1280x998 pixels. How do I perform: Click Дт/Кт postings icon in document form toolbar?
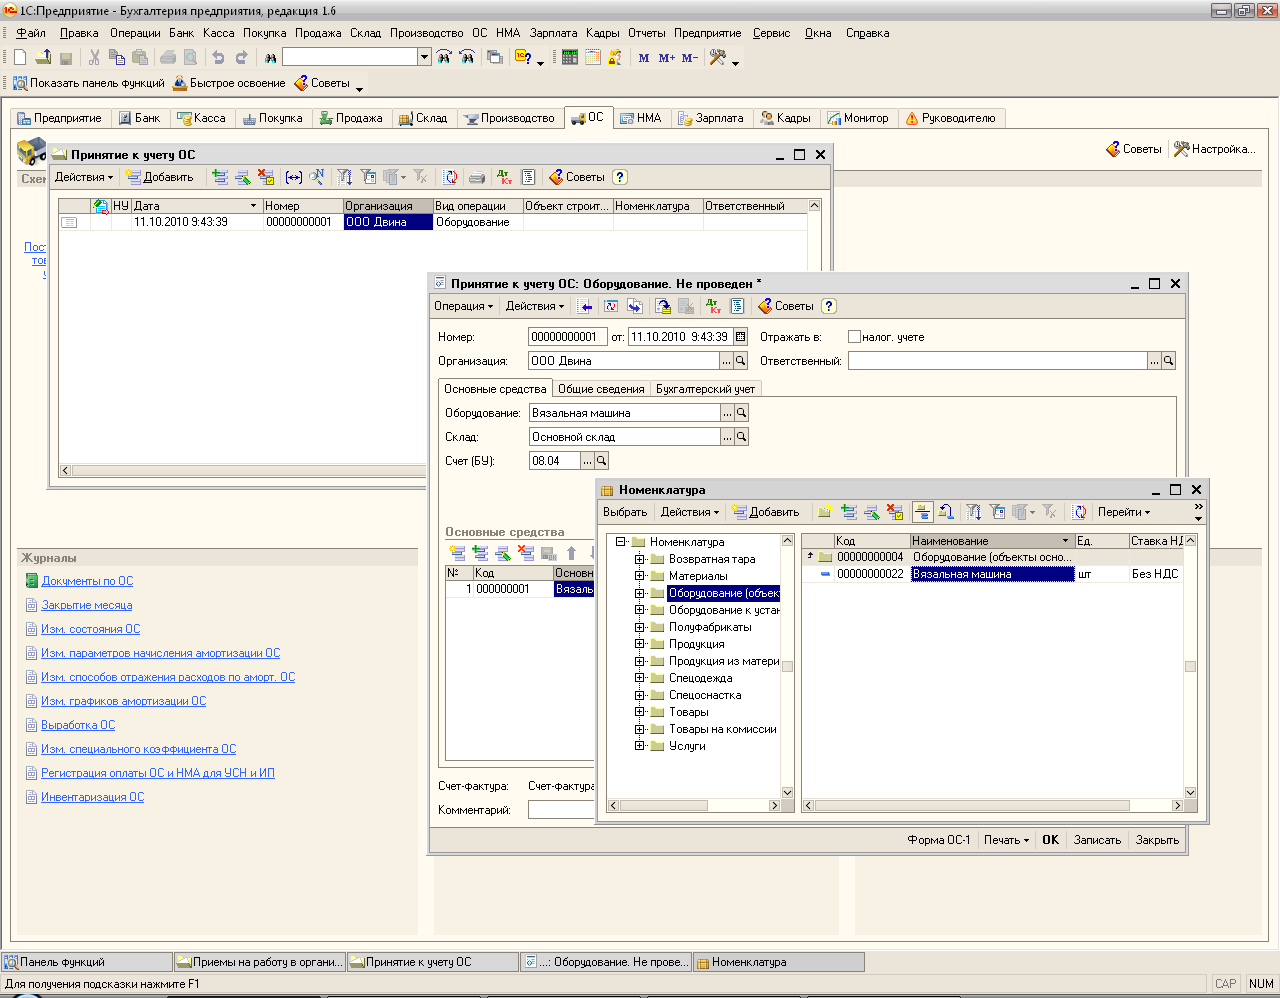pyautogui.click(x=713, y=306)
